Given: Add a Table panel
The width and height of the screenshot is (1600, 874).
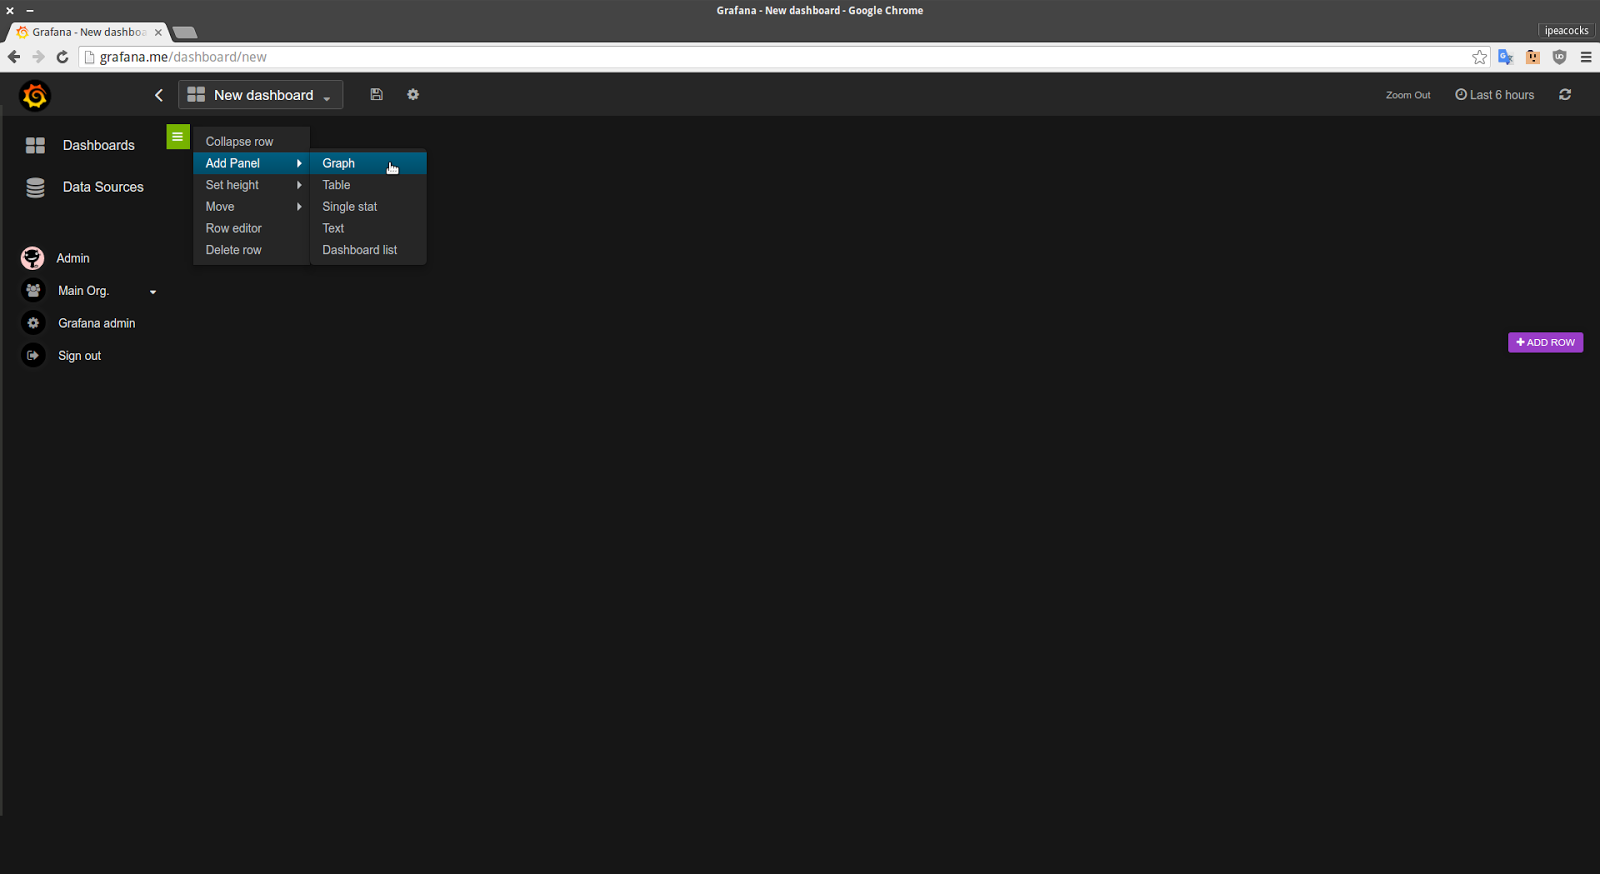Looking at the screenshot, I should tap(368, 185).
